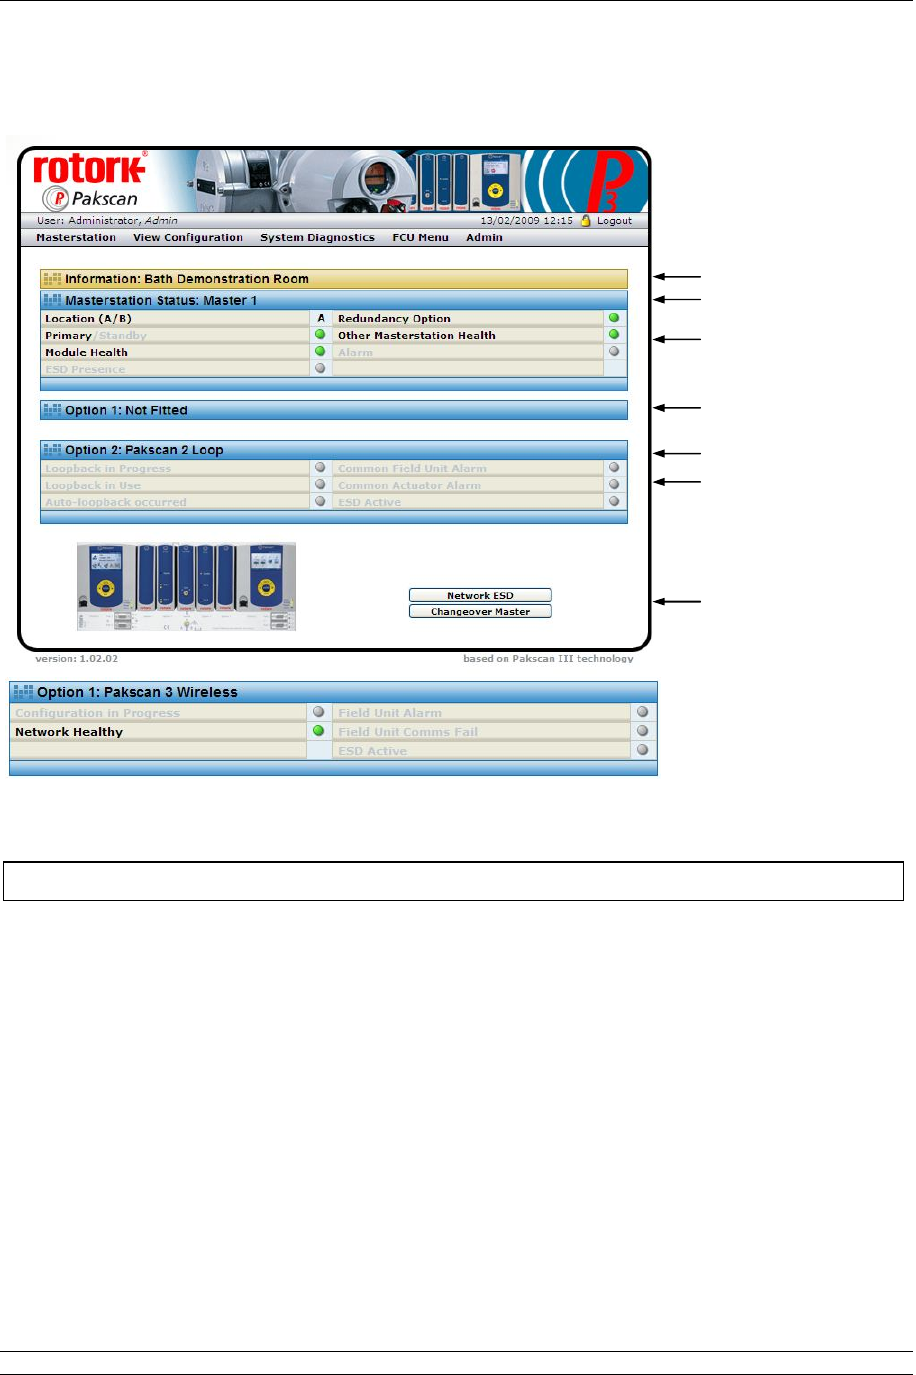Viewport: 916px width, 1375px height.
Task: Select the Masterstation Status: Master 1 header
Action: [x=334, y=300]
